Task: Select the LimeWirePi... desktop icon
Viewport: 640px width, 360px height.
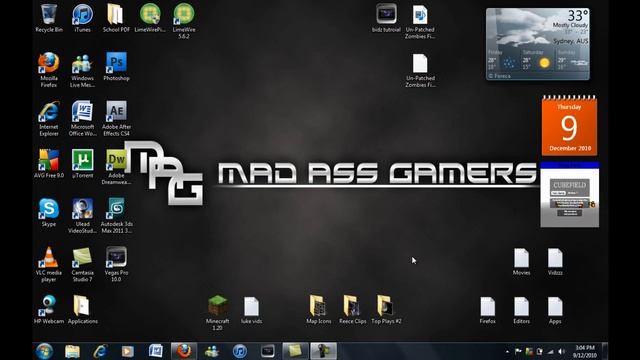Action: point(150,18)
